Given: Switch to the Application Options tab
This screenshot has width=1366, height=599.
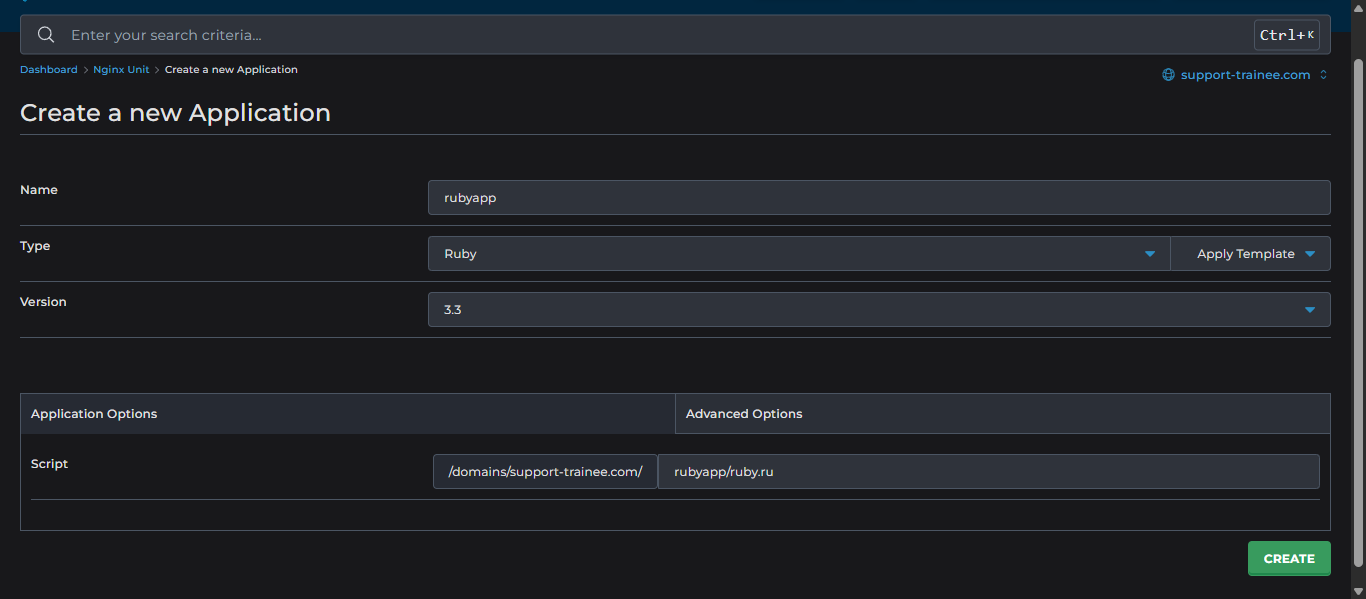Looking at the screenshot, I should pyautogui.click(x=348, y=414).
